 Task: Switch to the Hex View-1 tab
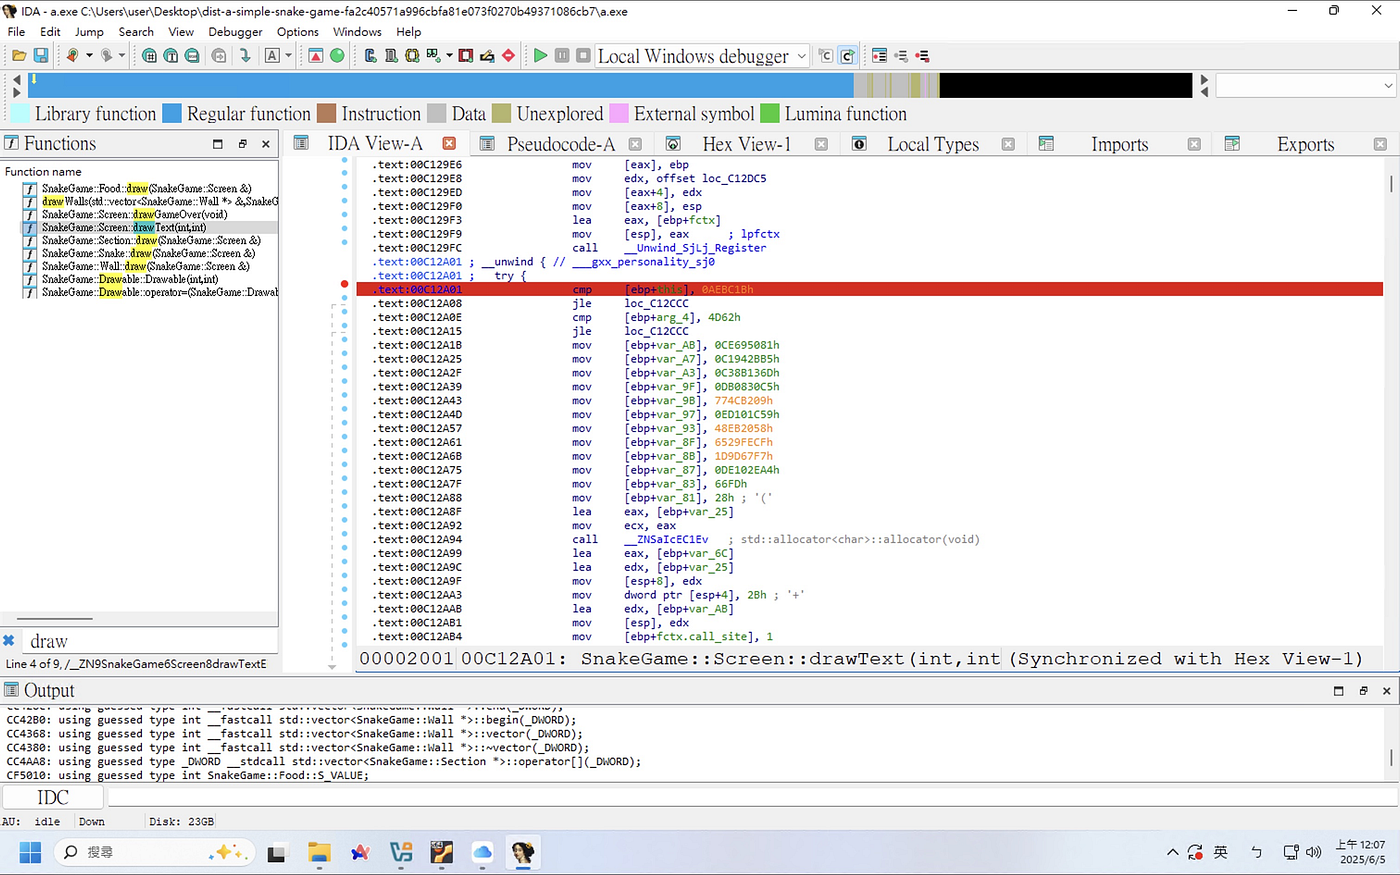coord(746,144)
